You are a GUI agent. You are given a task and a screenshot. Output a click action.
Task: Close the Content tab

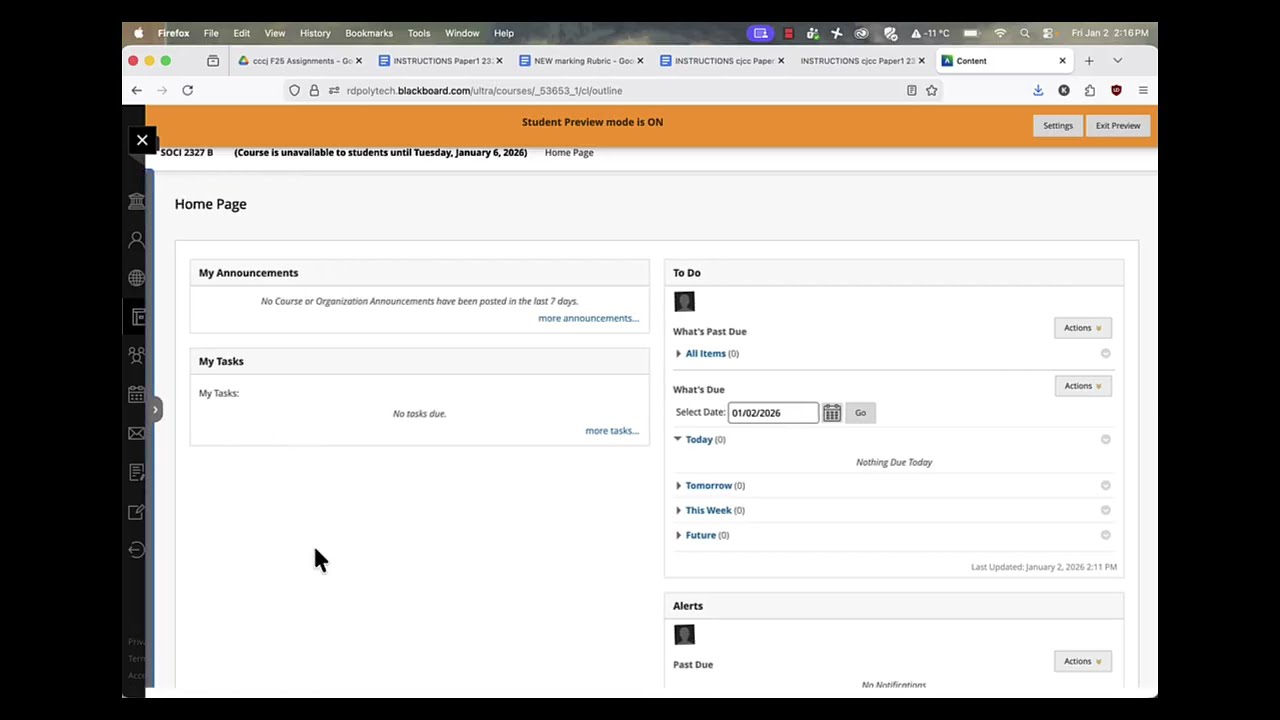click(x=1062, y=61)
